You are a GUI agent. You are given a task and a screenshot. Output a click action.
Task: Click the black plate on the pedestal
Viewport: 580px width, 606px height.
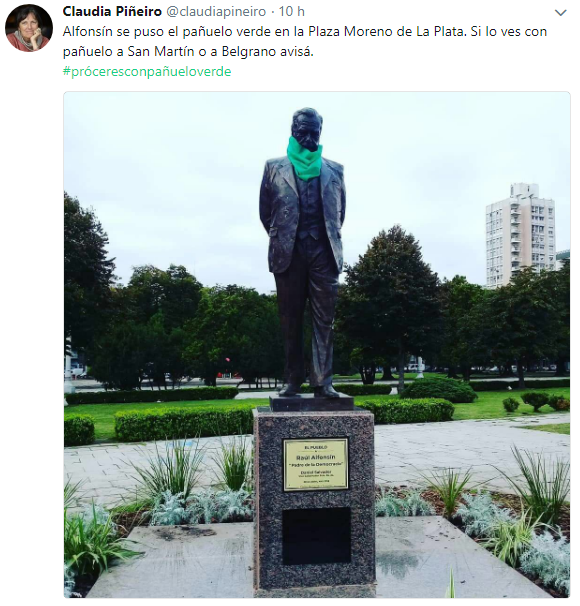point(316,536)
